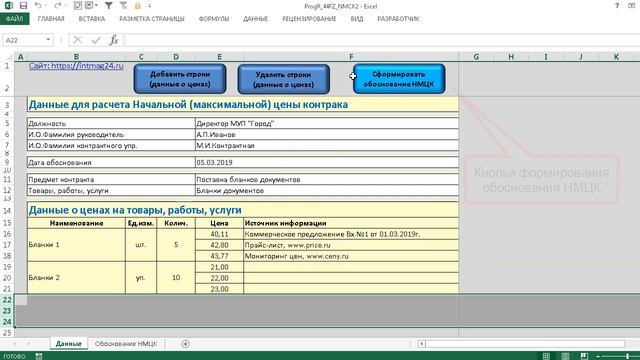Select the Бланки 2 name cell
640x360 pixels.
click(76, 278)
